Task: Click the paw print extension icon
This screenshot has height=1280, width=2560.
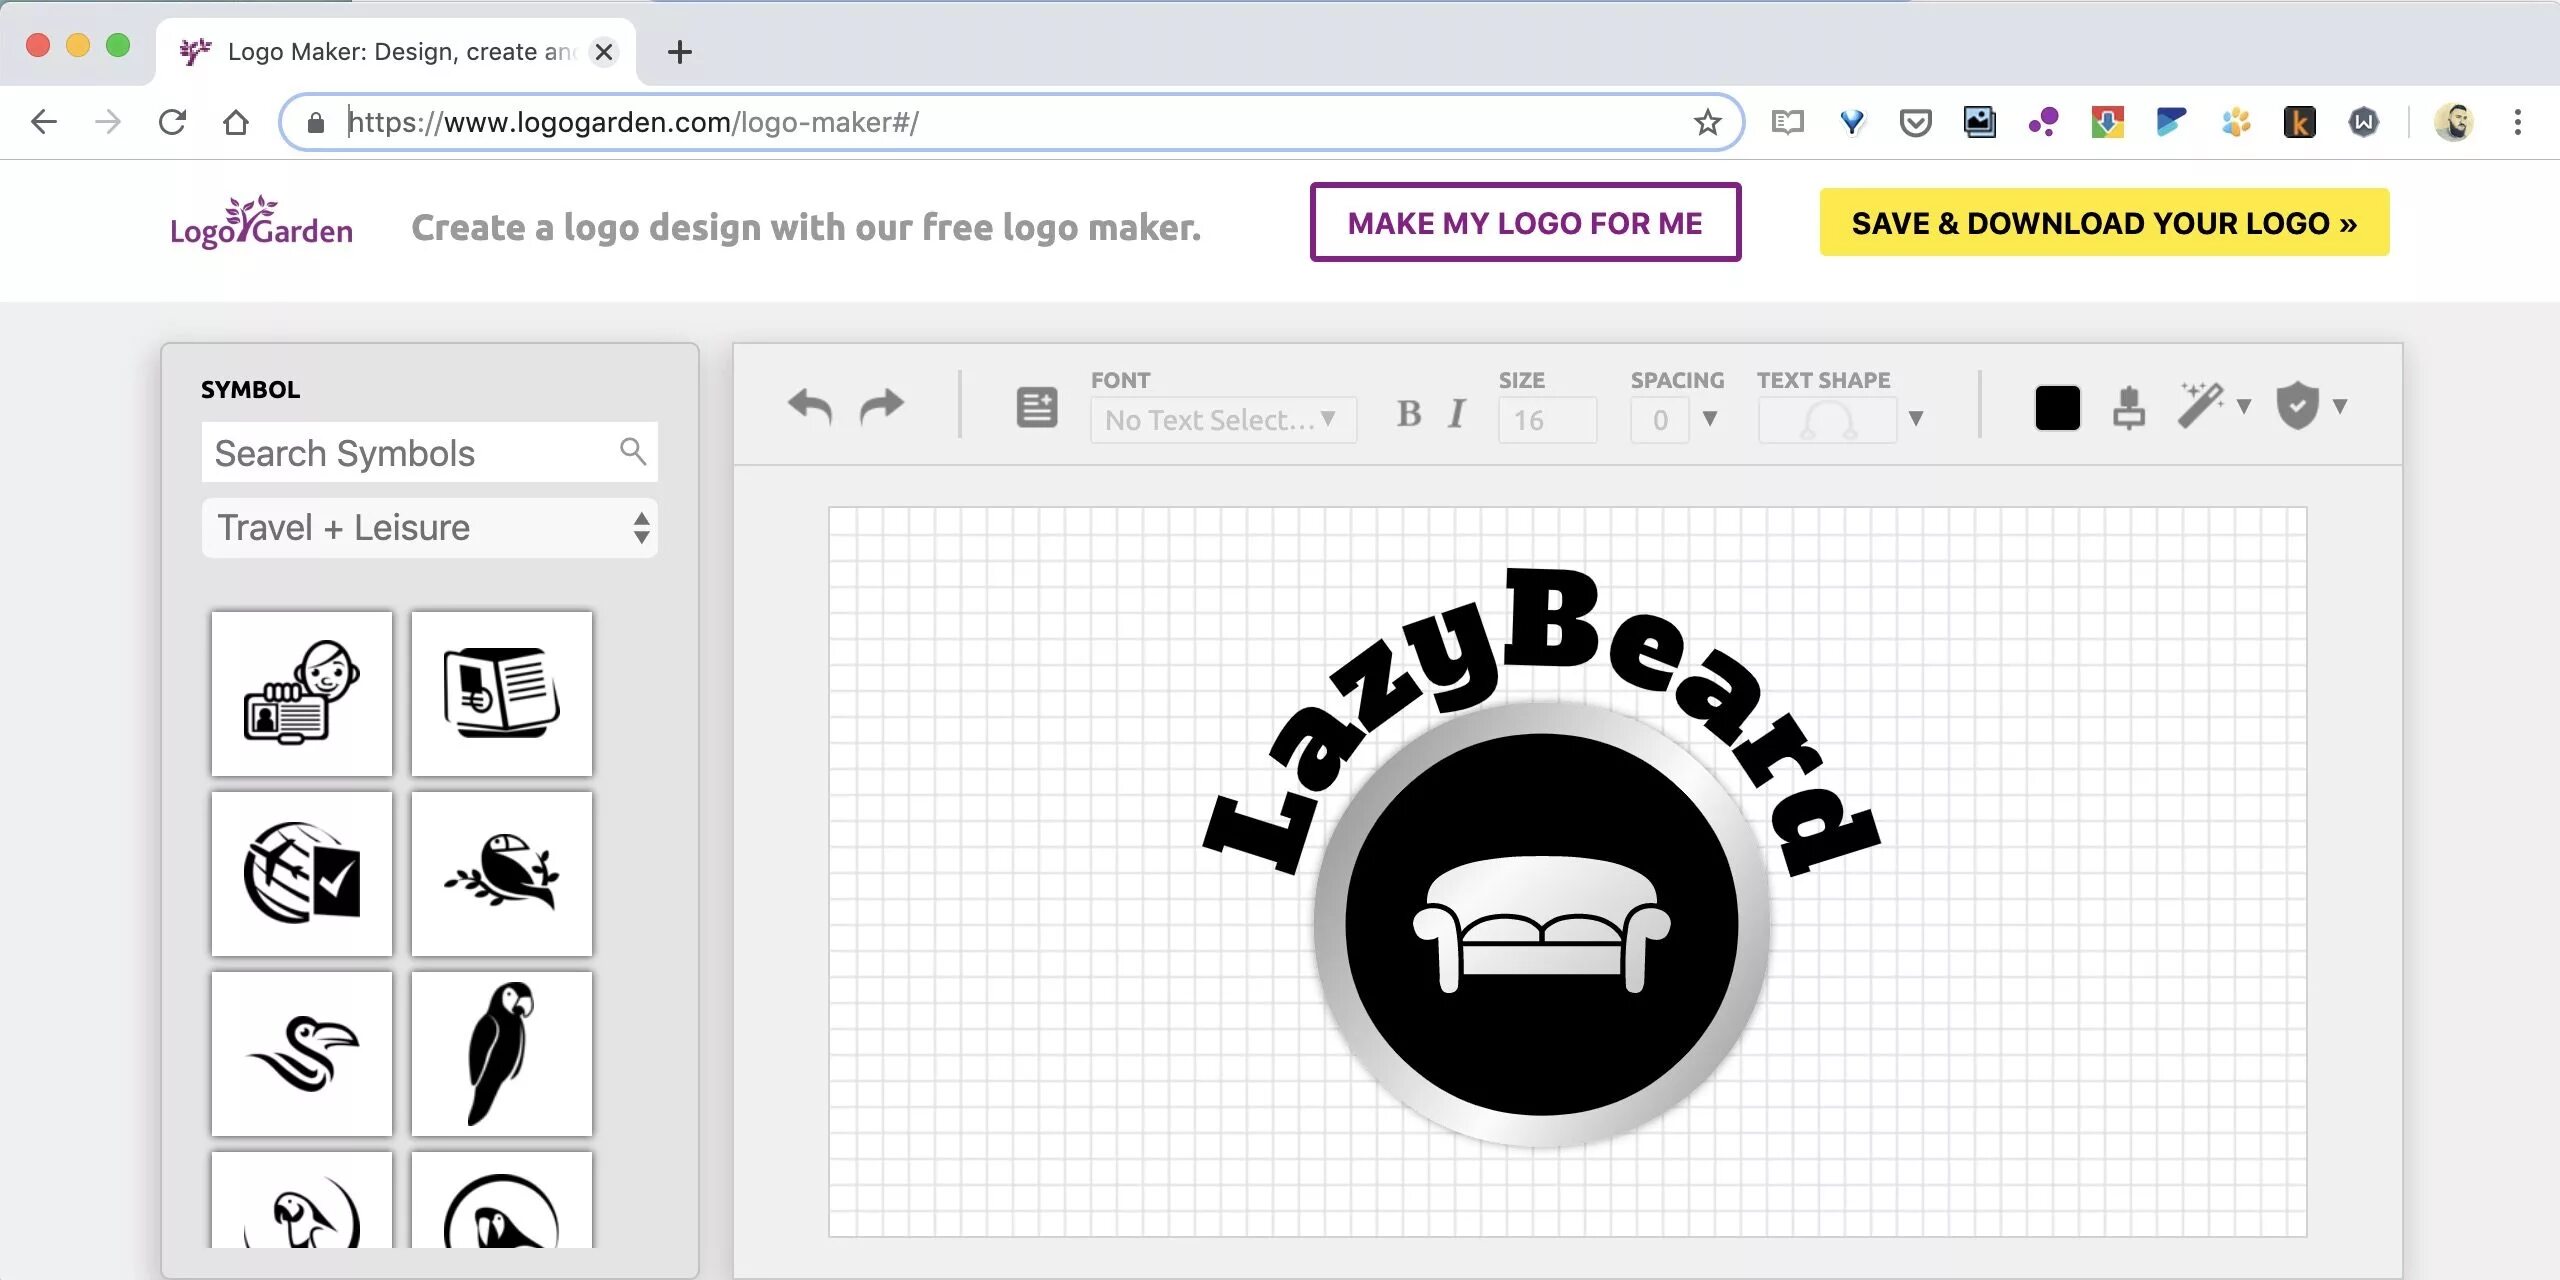Action: tap(2236, 122)
